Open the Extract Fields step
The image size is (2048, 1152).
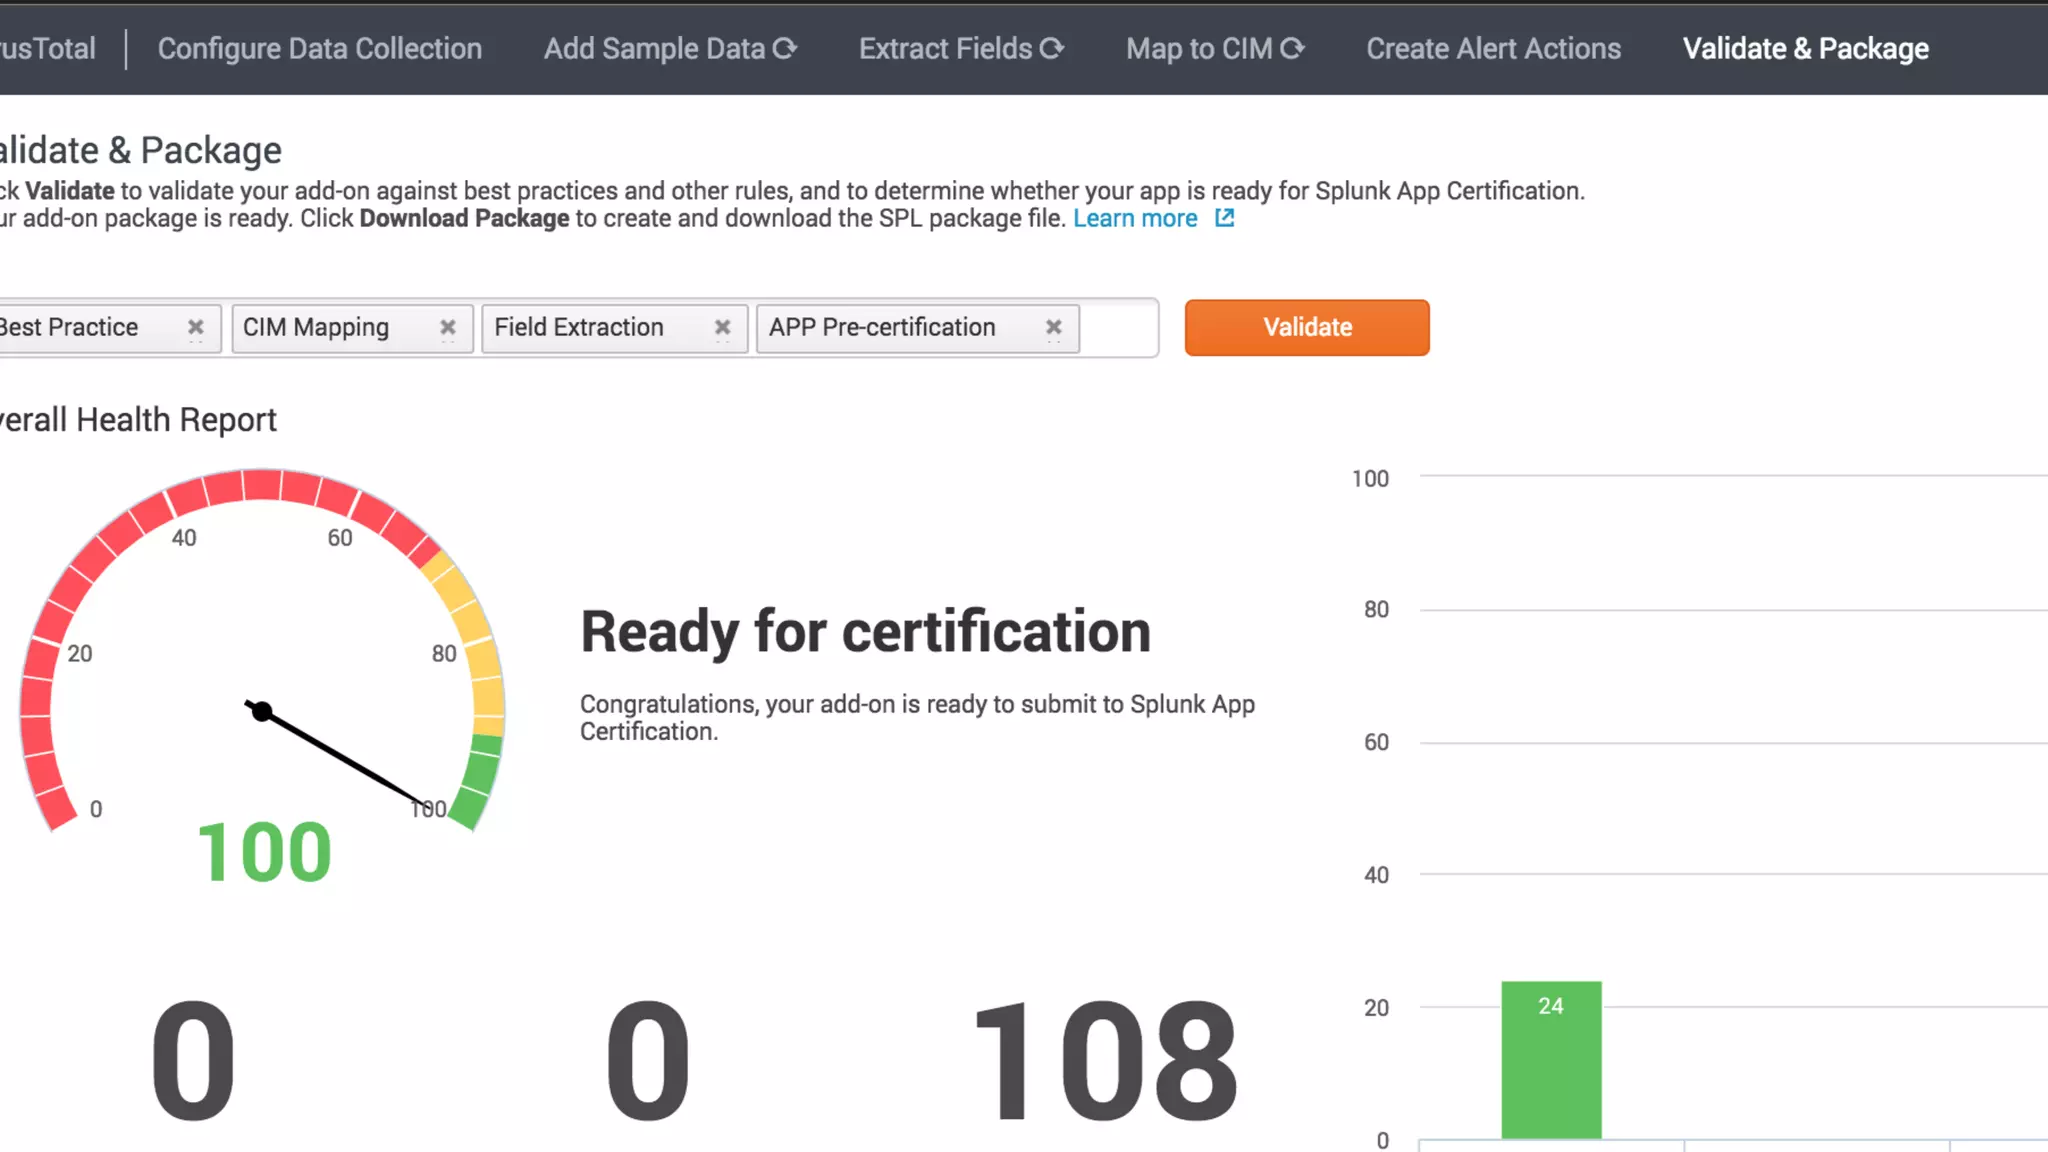tap(945, 48)
